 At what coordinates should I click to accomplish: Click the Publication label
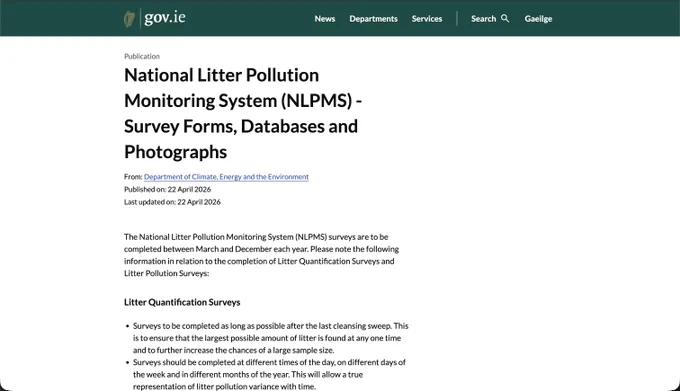(x=142, y=56)
